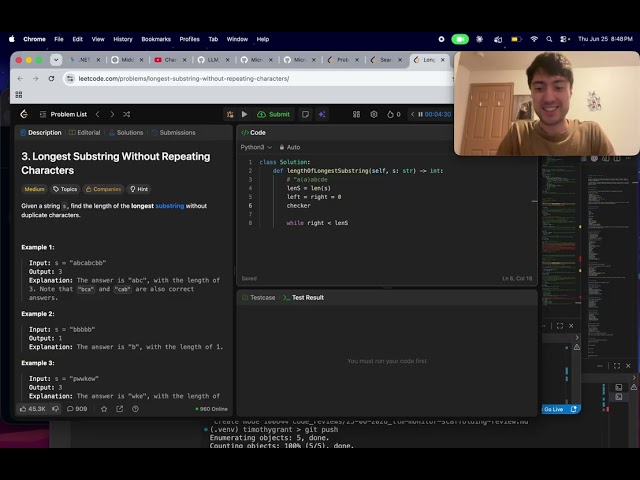This screenshot has height=480, width=640.
Task: Click the green camera recording indicator
Action: point(460,39)
